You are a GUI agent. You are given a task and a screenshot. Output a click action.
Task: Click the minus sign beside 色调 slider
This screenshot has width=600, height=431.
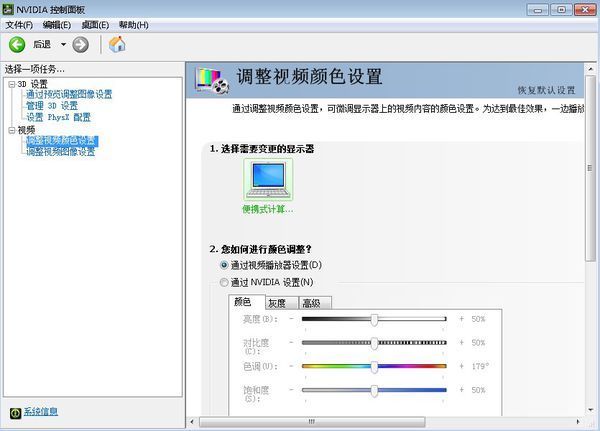[292, 366]
